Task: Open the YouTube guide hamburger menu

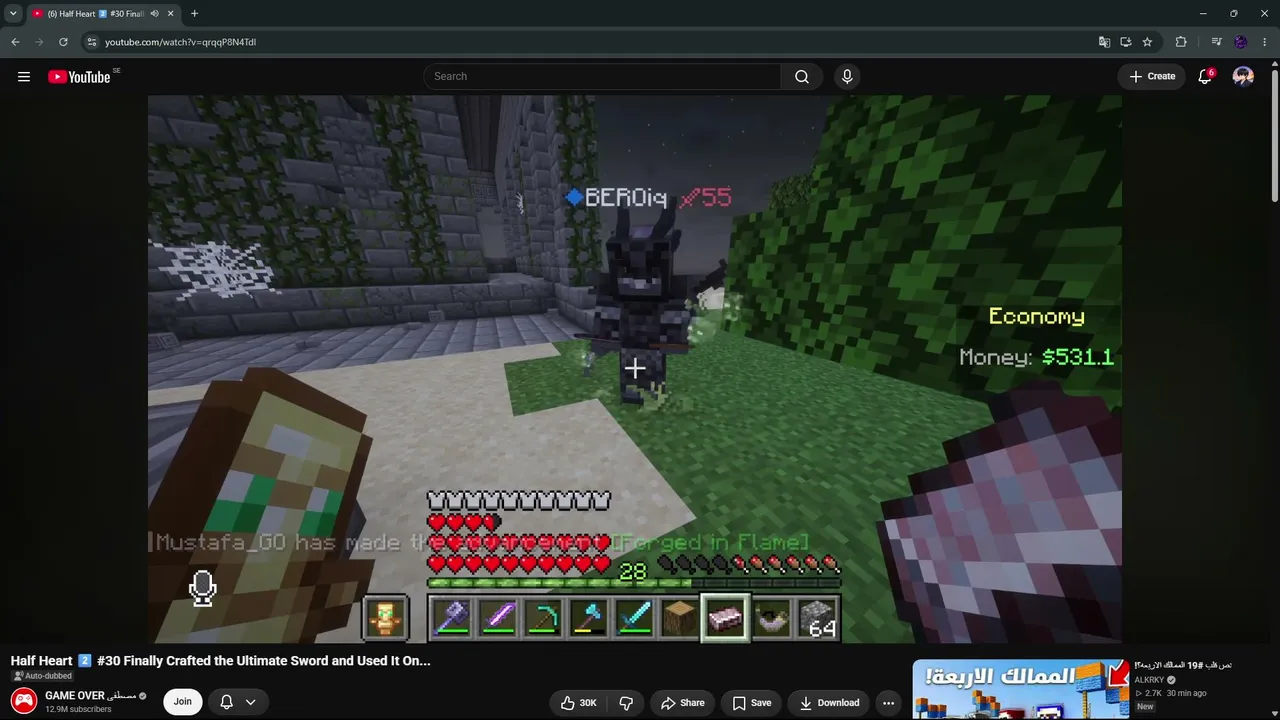Action: [24, 77]
